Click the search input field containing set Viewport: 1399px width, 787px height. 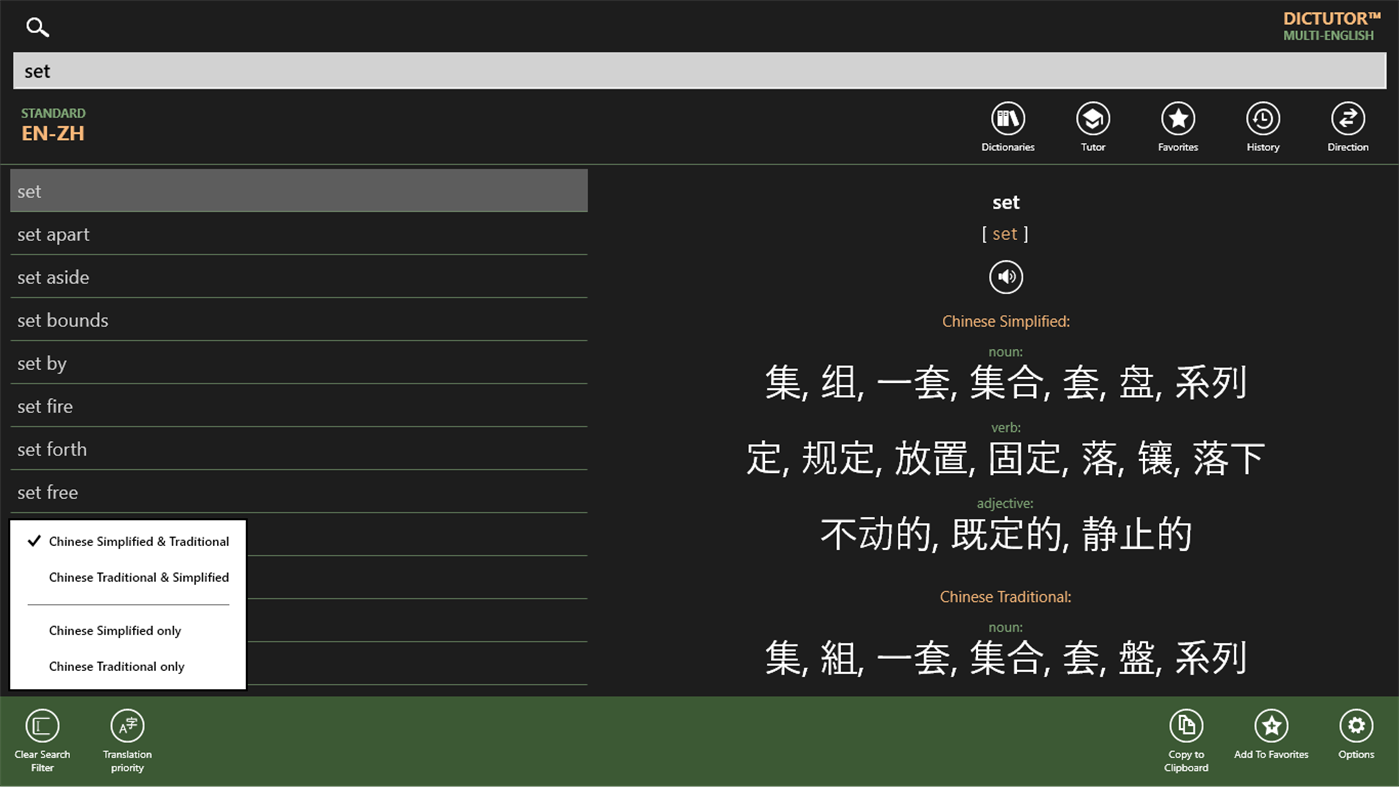pyautogui.click(x=699, y=70)
